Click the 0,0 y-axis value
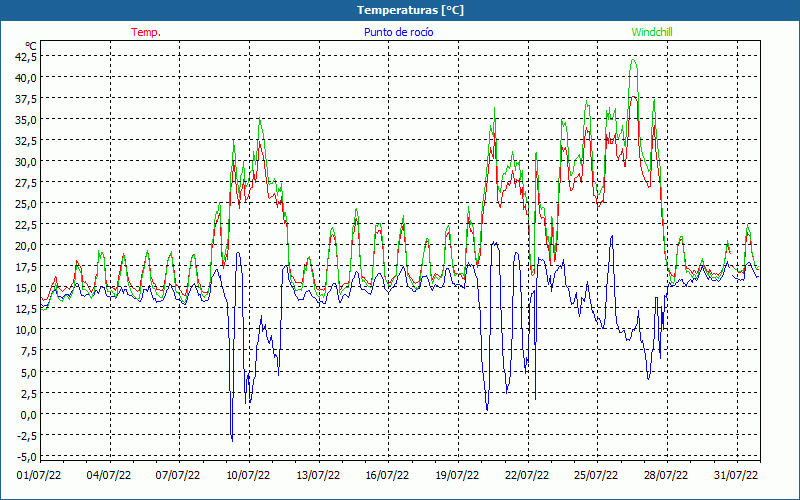800x500 pixels. tap(29, 414)
